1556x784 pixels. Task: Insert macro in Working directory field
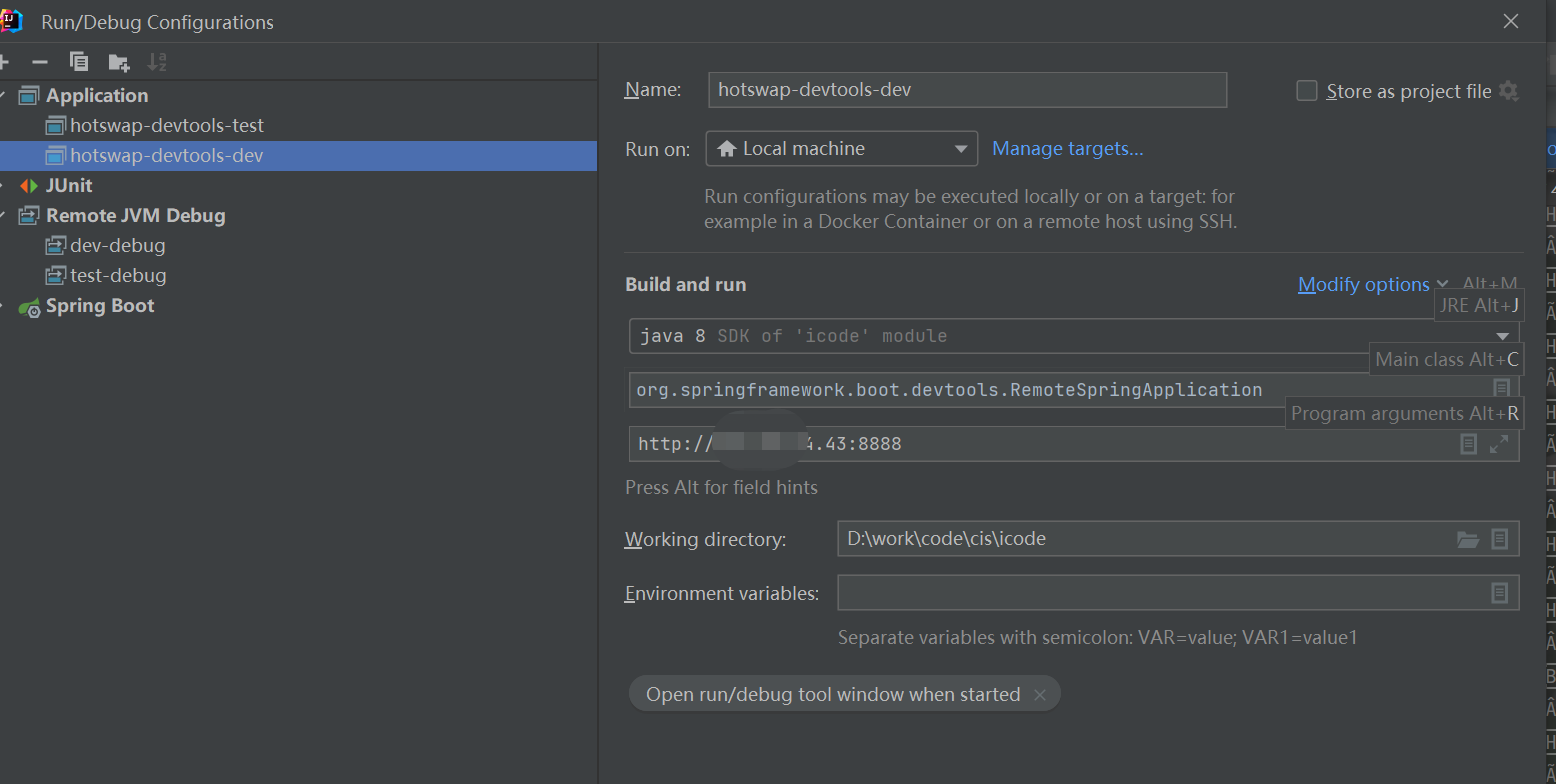click(1500, 539)
